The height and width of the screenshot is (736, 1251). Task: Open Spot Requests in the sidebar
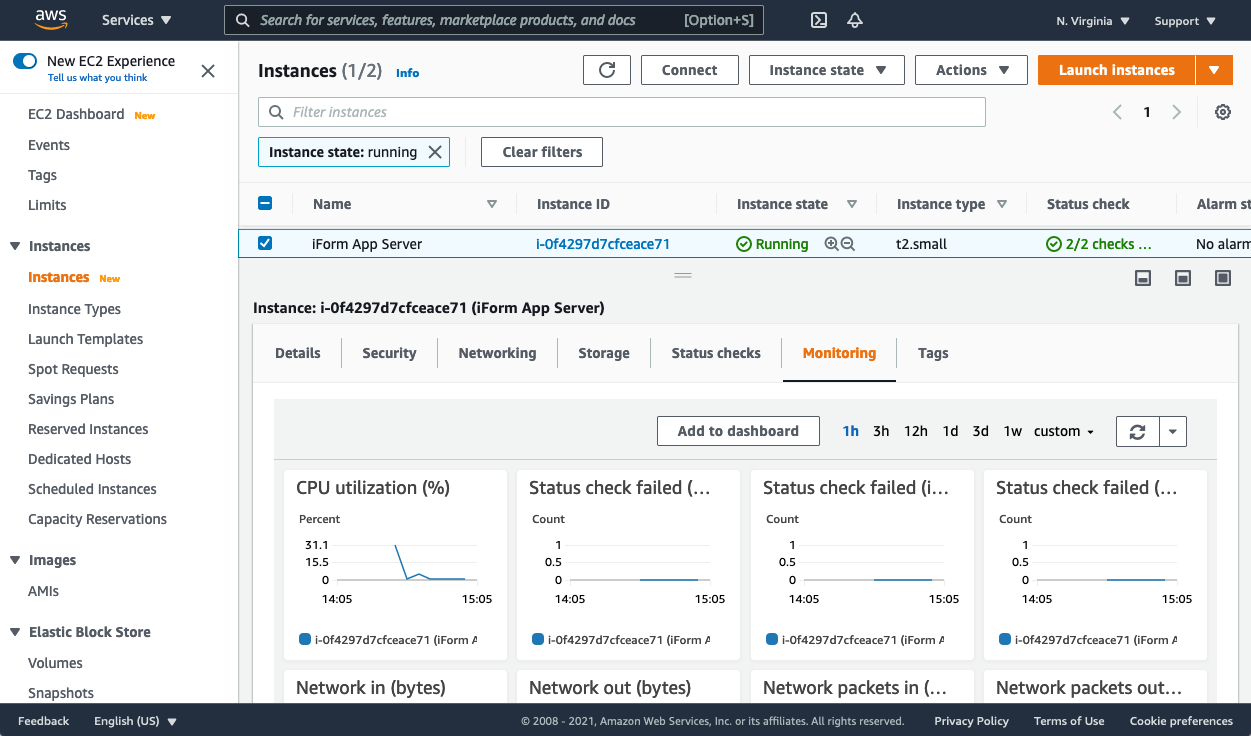[73, 369]
